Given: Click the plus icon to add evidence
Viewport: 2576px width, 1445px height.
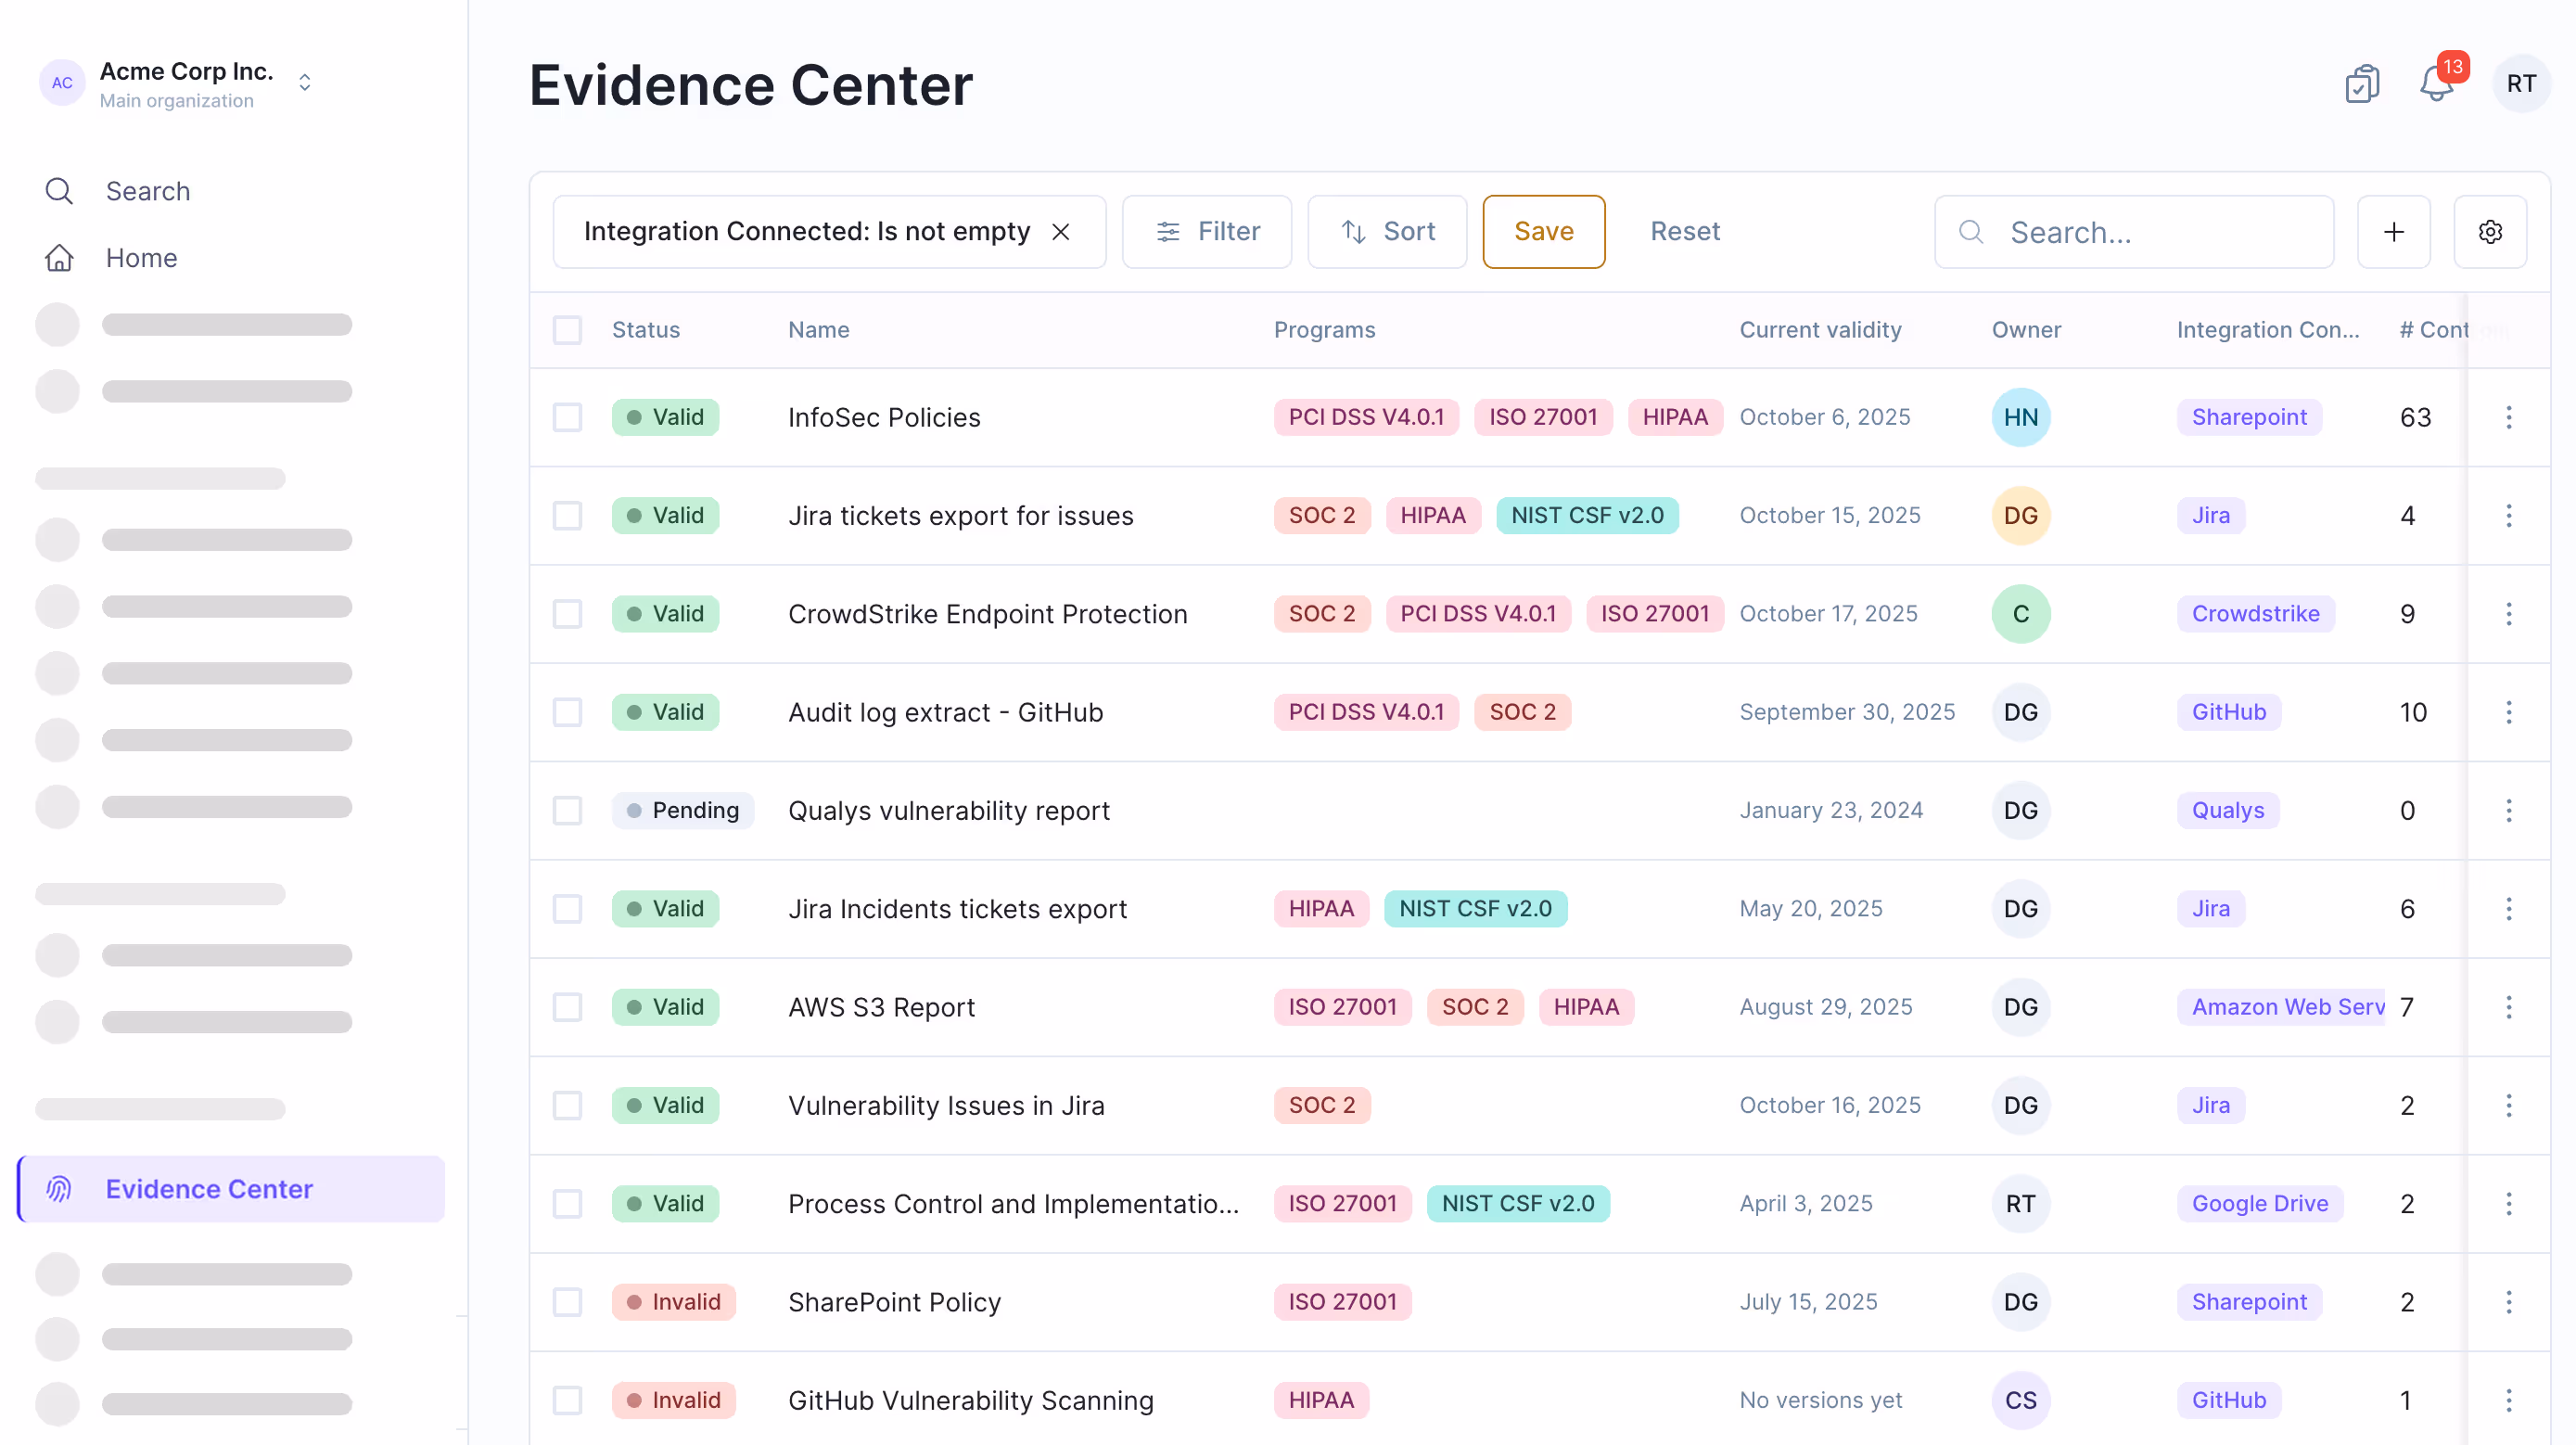Looking at the screenshot, I should [2394, 232].
